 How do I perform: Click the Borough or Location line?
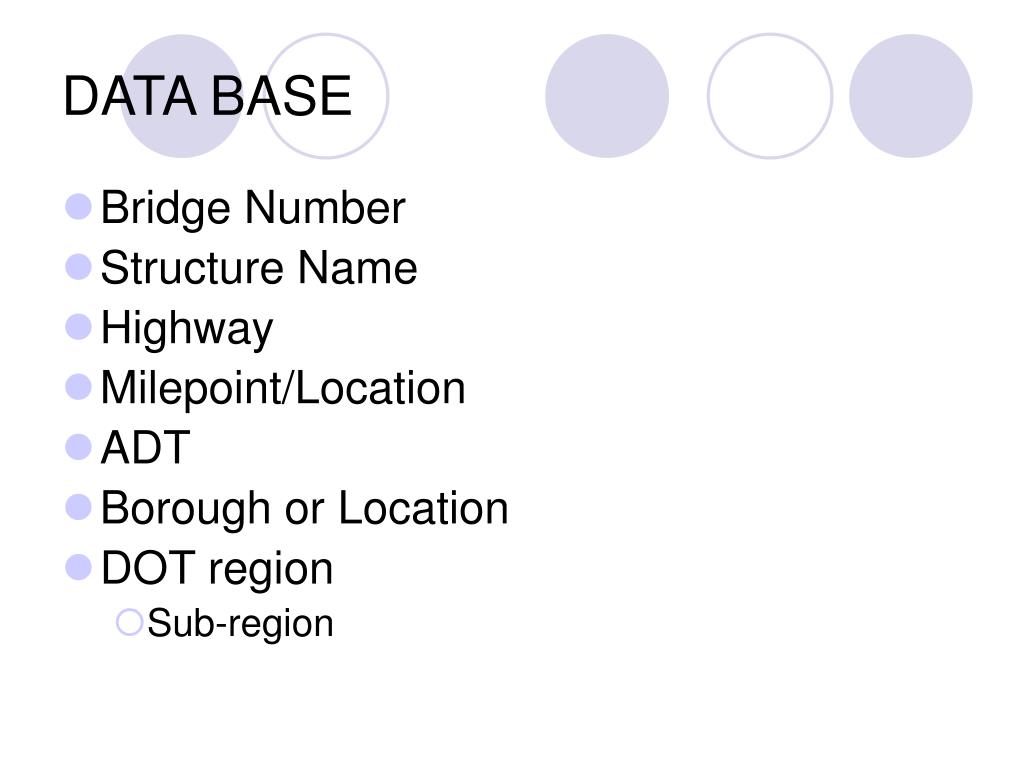click(x=304, y=509)
